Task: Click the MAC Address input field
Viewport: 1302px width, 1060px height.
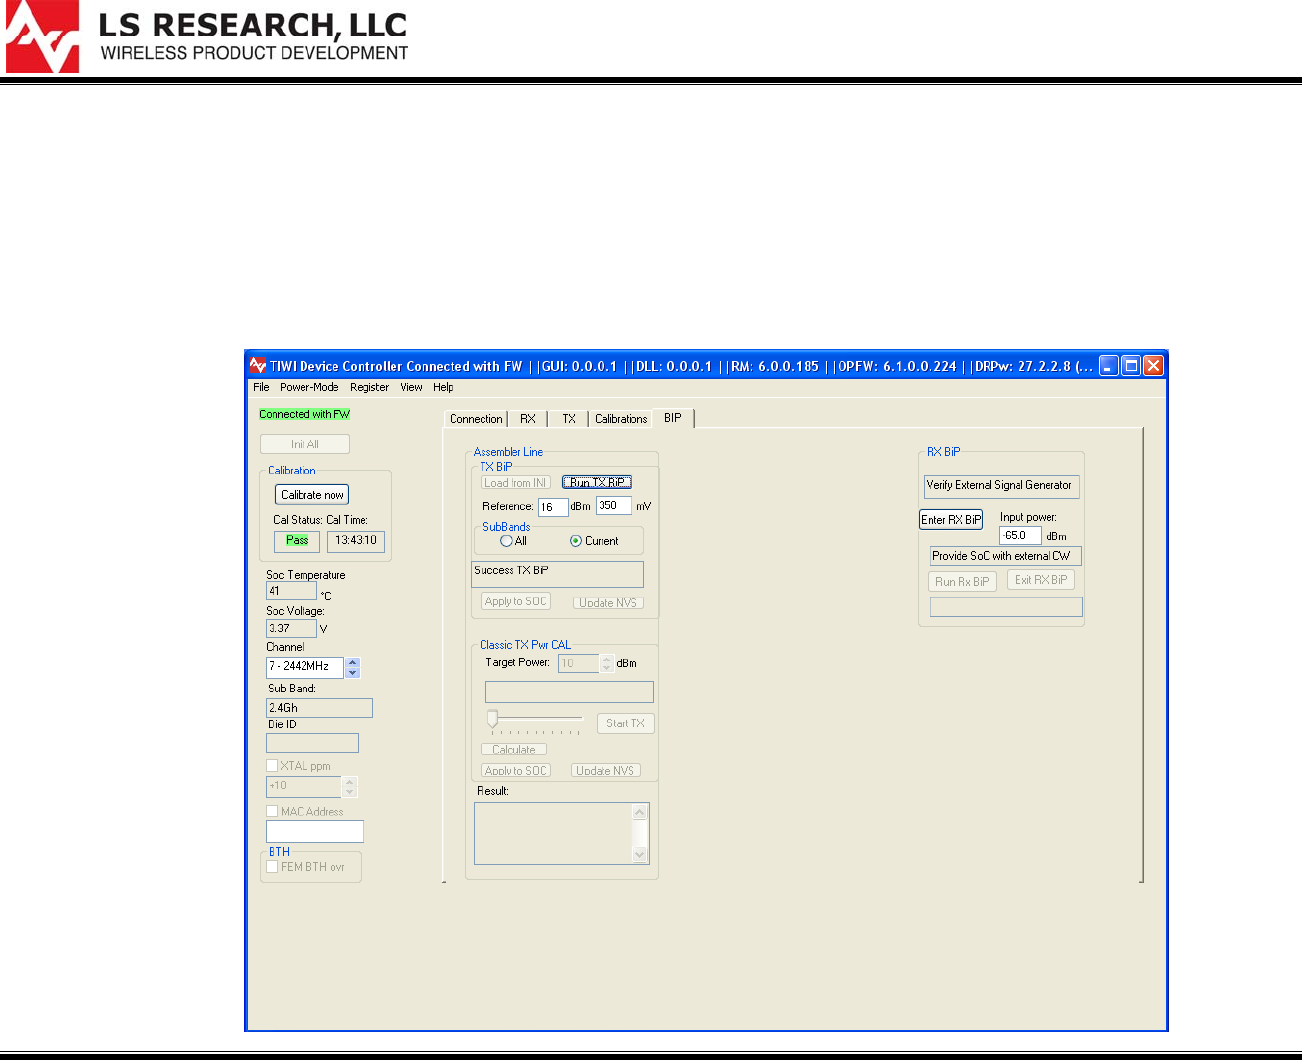Action: click(315, 831)
